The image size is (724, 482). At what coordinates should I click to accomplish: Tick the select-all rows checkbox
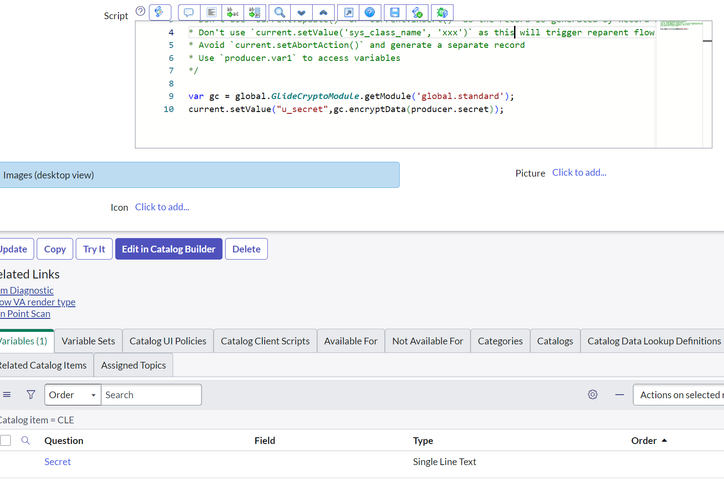click(x=6, y=440)
